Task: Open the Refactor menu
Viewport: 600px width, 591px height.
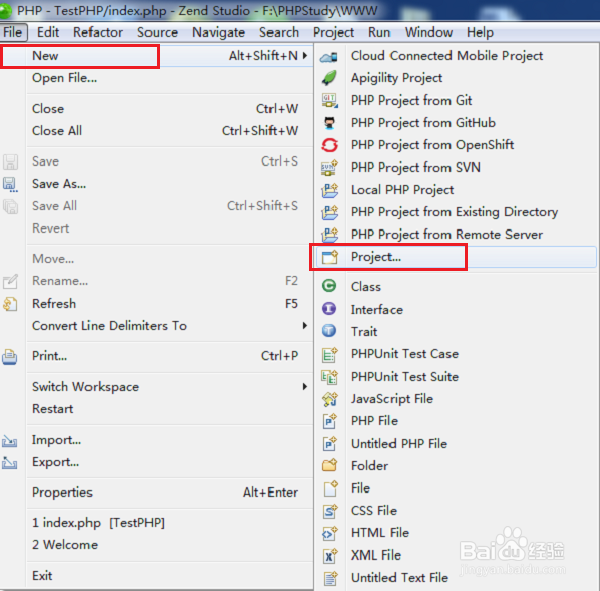Action: click(x=98, y=32)
